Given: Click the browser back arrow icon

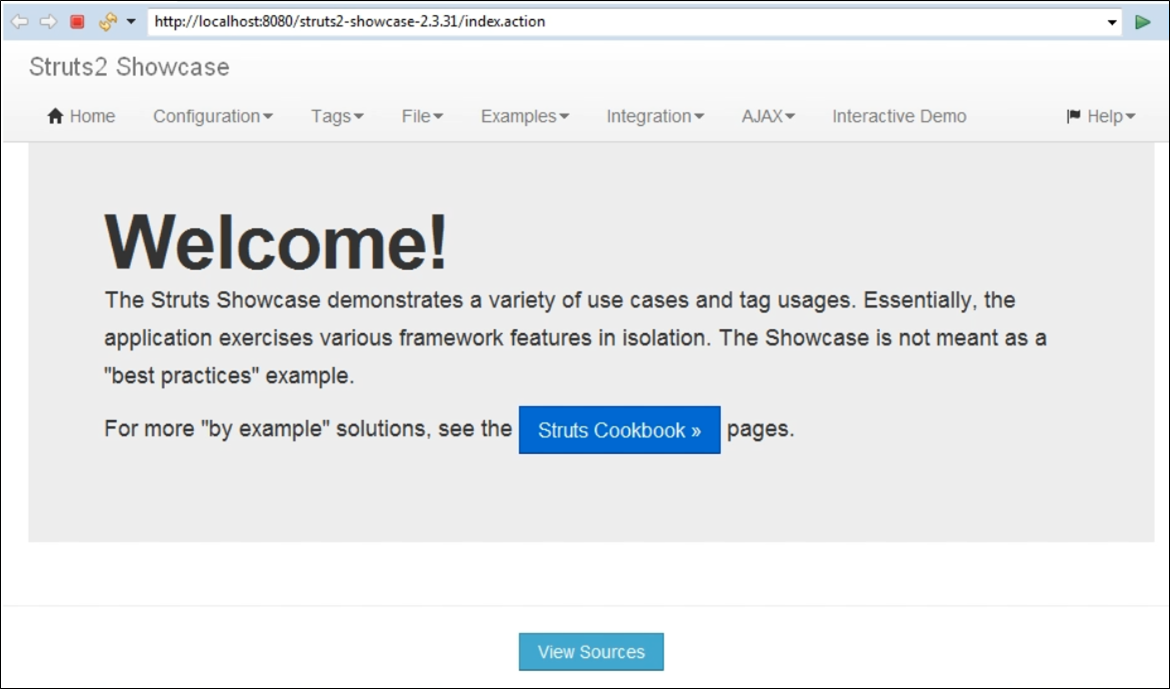Looking at the screenshot, I should [19, 22].
